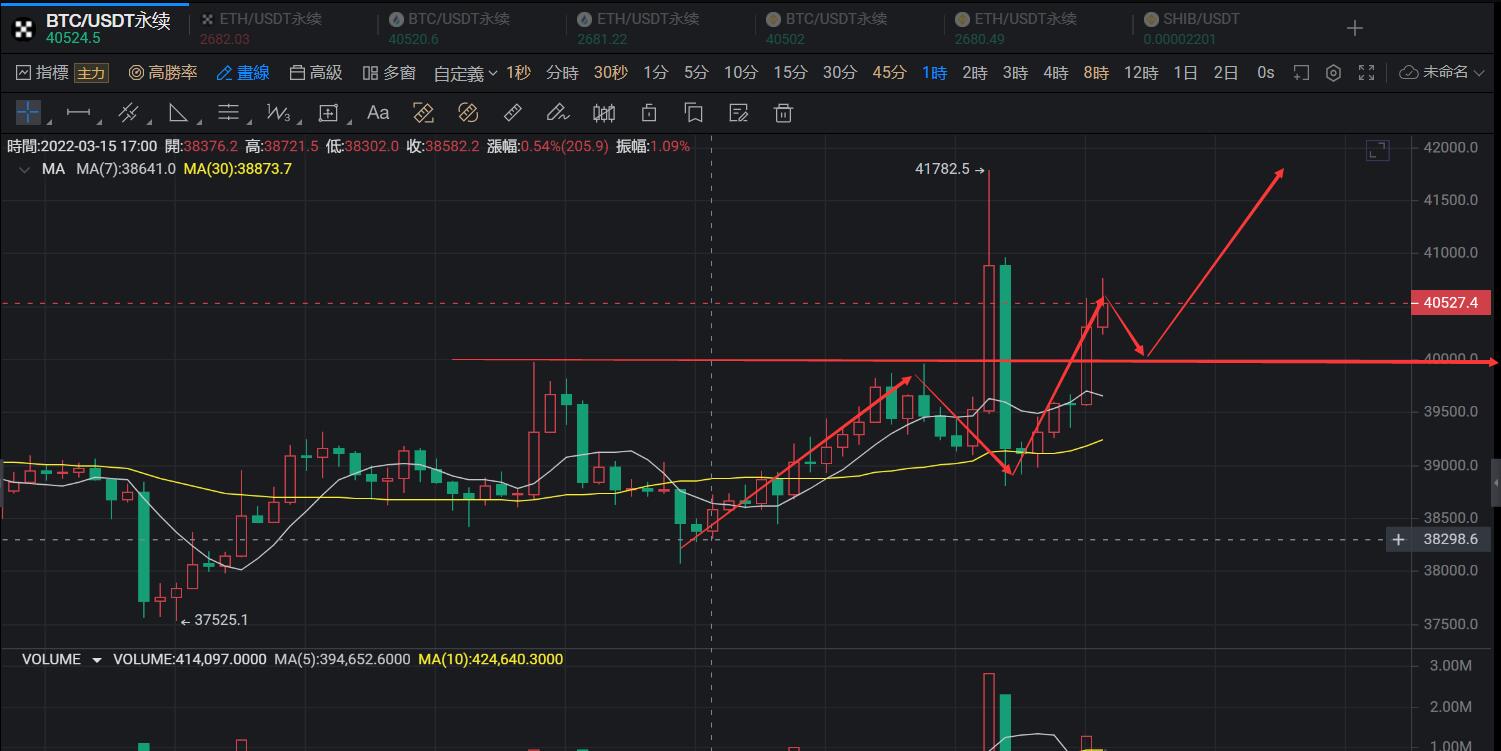Click the orange link-shaped drawing icon
Viewport: 1501px width, 751px height.
tap(468, 112)
